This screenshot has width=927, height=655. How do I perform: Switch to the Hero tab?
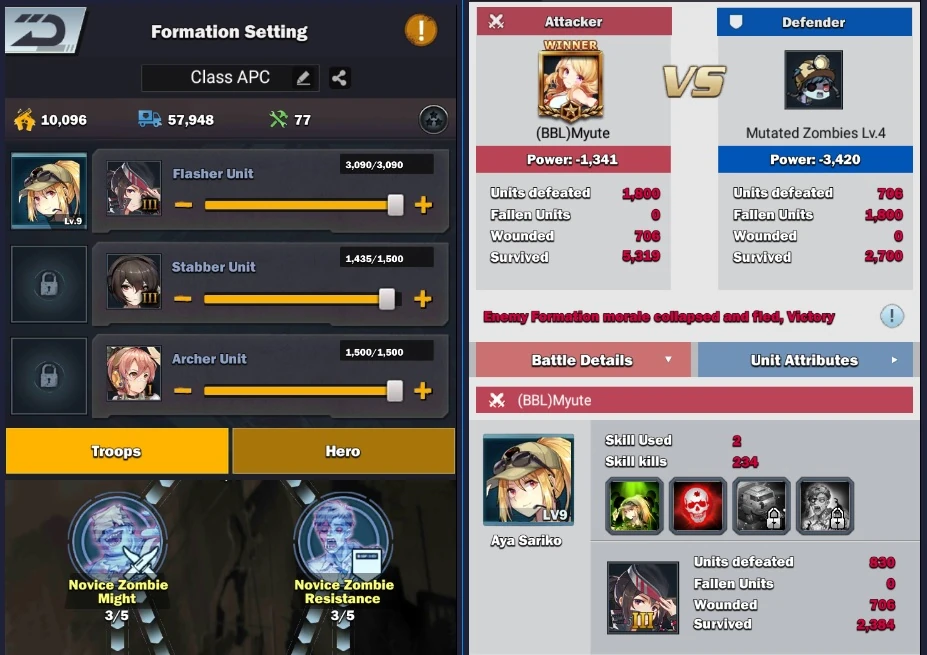pos(343,451)
